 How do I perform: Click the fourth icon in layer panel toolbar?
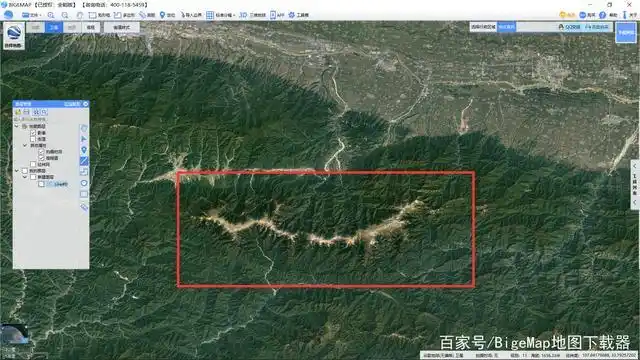click(44, 112)
